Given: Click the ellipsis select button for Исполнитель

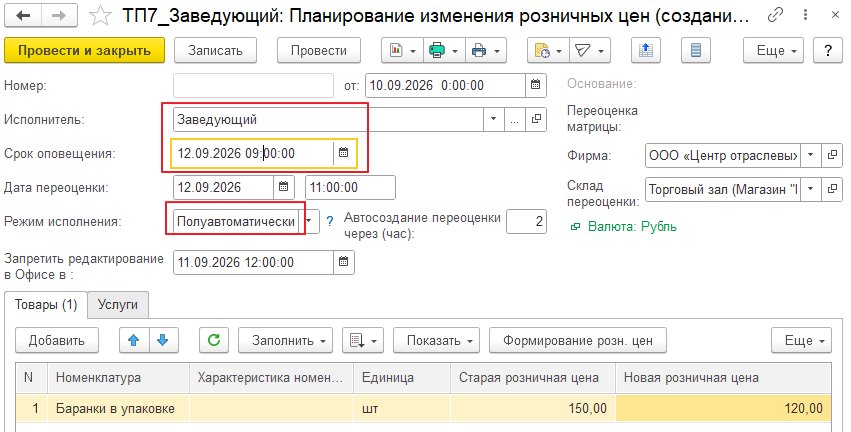Looking at the screenshot, I should coord(515,119).
